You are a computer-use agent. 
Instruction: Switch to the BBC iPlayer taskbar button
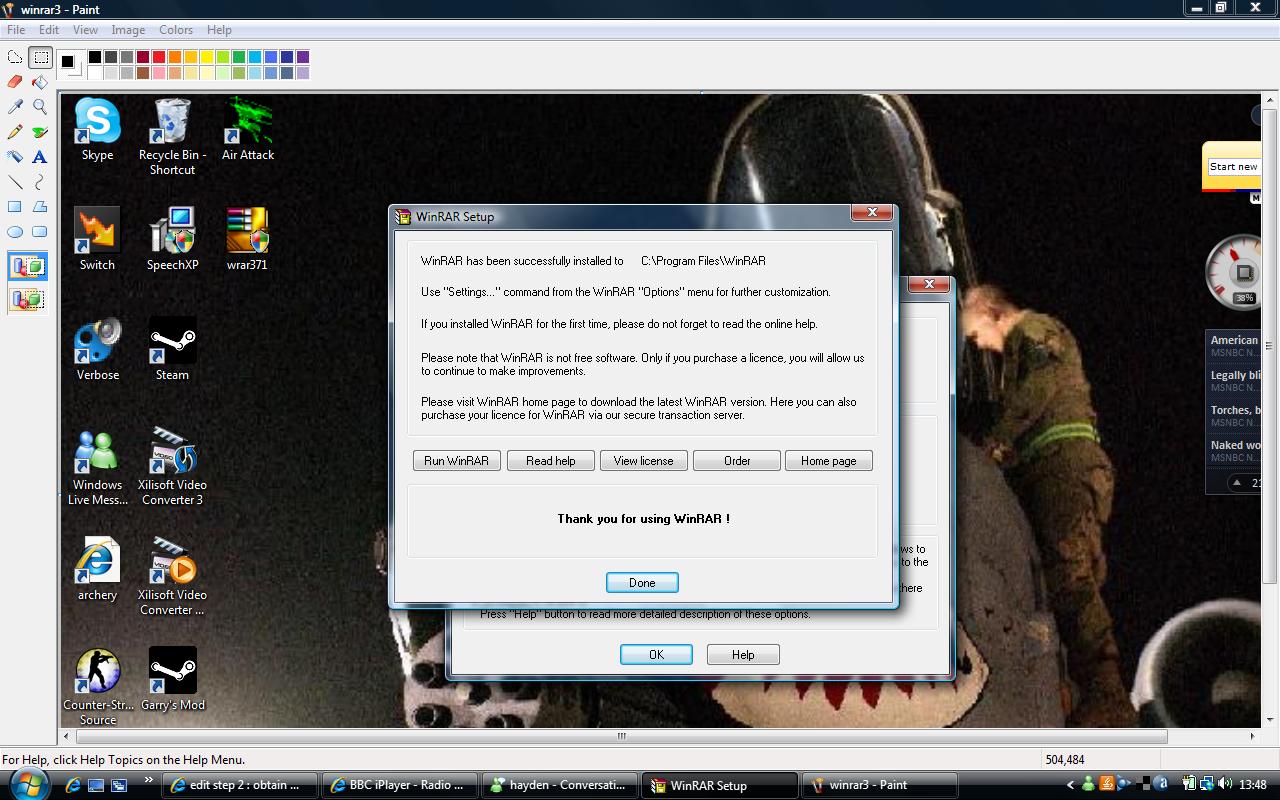coord(401,785)
